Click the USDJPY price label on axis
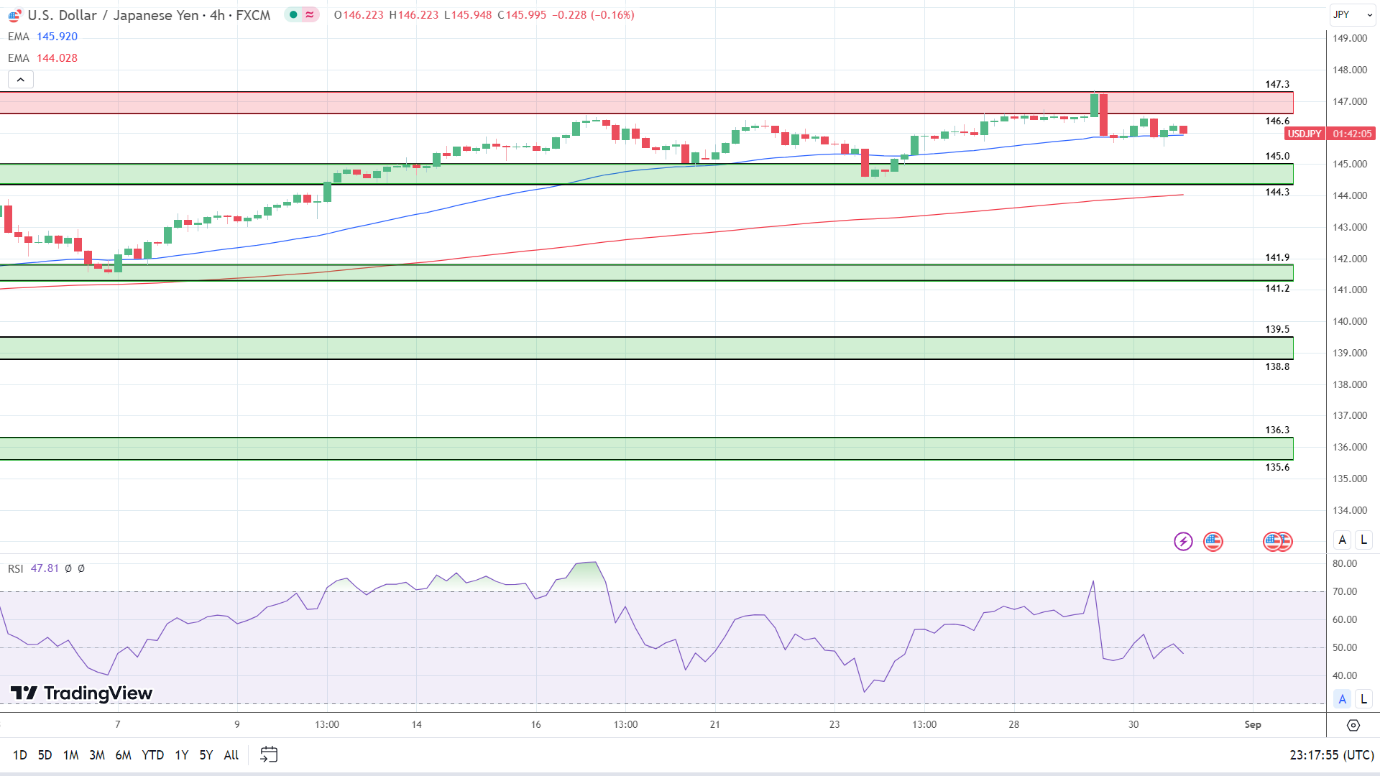Screen dimensions: 1380x776 tap(1305, 133)
